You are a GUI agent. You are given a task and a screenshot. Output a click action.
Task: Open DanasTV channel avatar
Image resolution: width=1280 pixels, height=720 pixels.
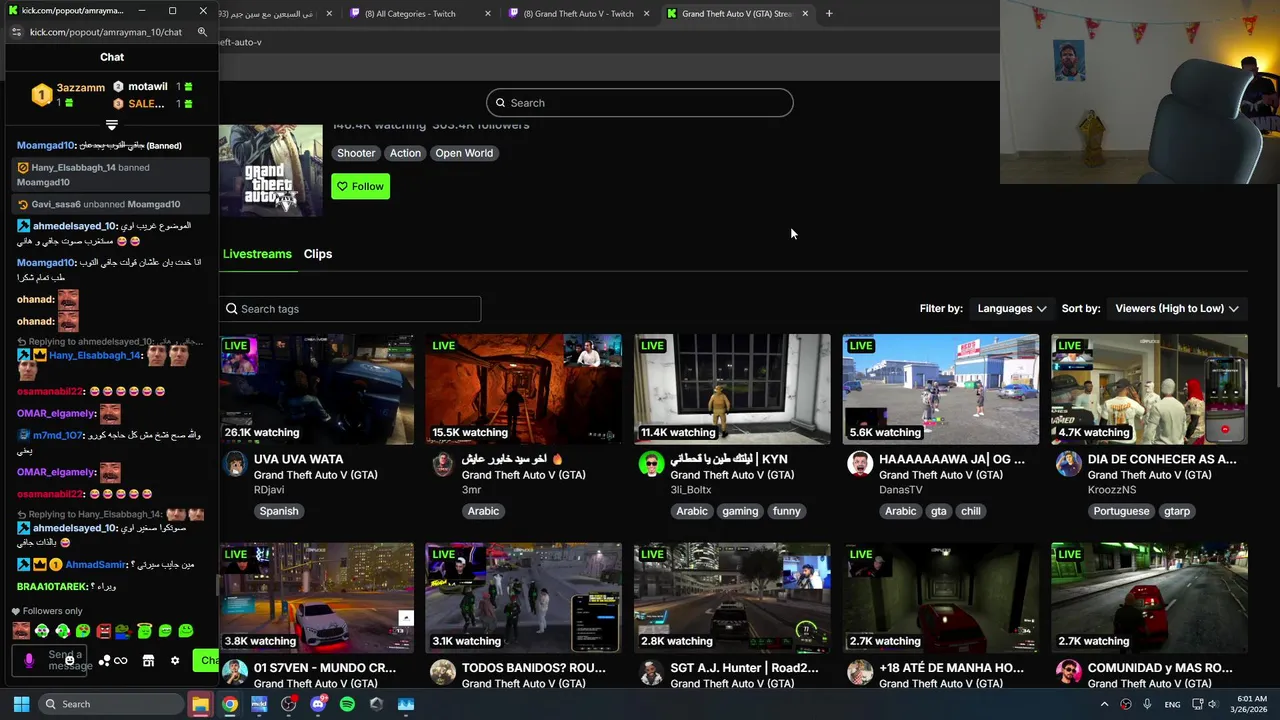tap(860, 464)
